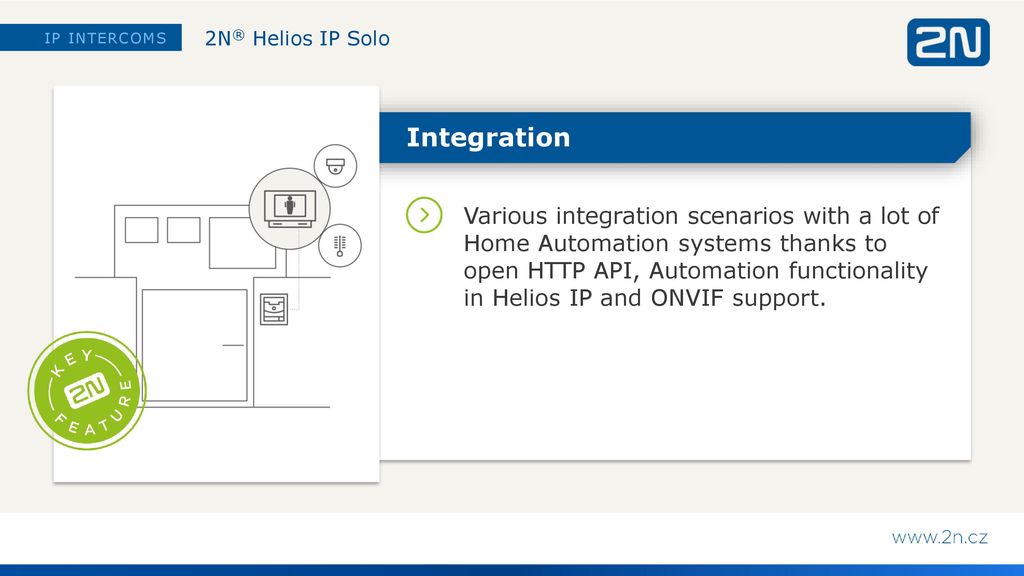Open the www.2n.cz link
The image size is (1024, 576).
[939, 537]
